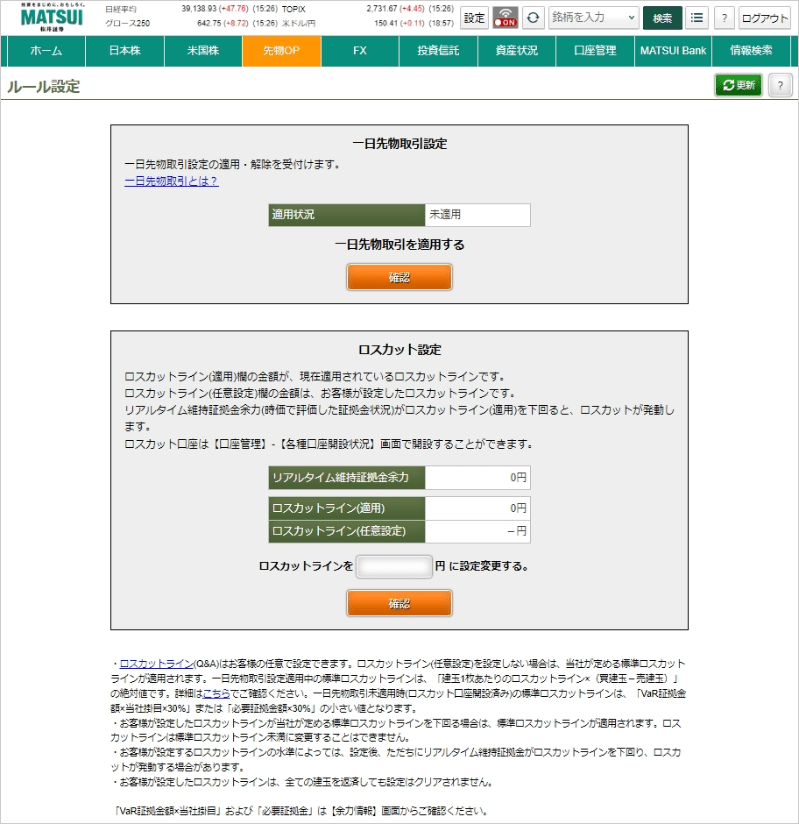Click the リアルタイム維持証拠金余力 label
Image resolution: width=799 pixels, height=824 pixels.
(347, 477)
